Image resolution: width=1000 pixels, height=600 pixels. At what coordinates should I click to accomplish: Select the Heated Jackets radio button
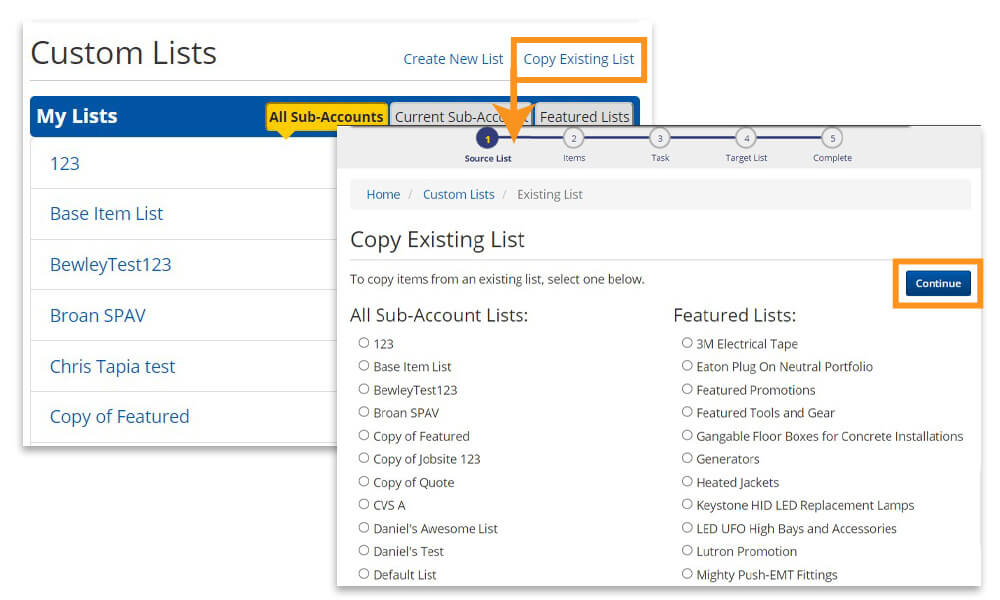(x=687, y=481)
